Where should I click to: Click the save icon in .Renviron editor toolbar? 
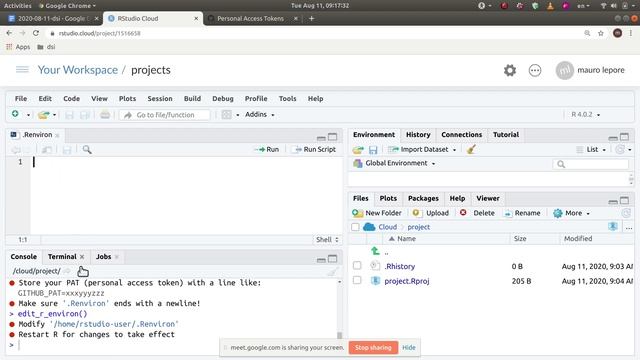click(67, 150)
